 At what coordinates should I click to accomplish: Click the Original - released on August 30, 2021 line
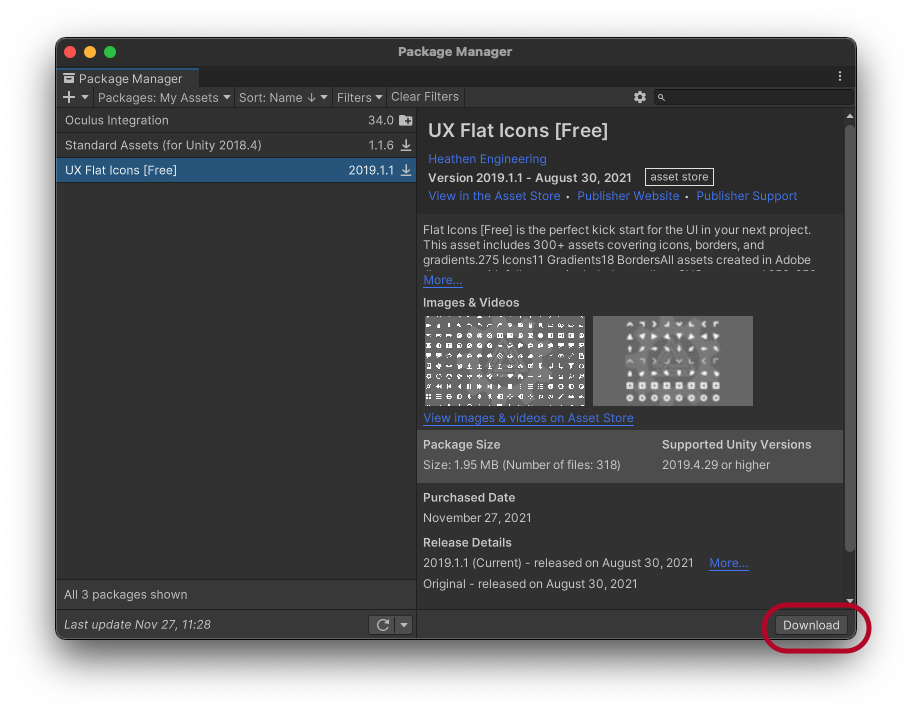tap(530, 584)
